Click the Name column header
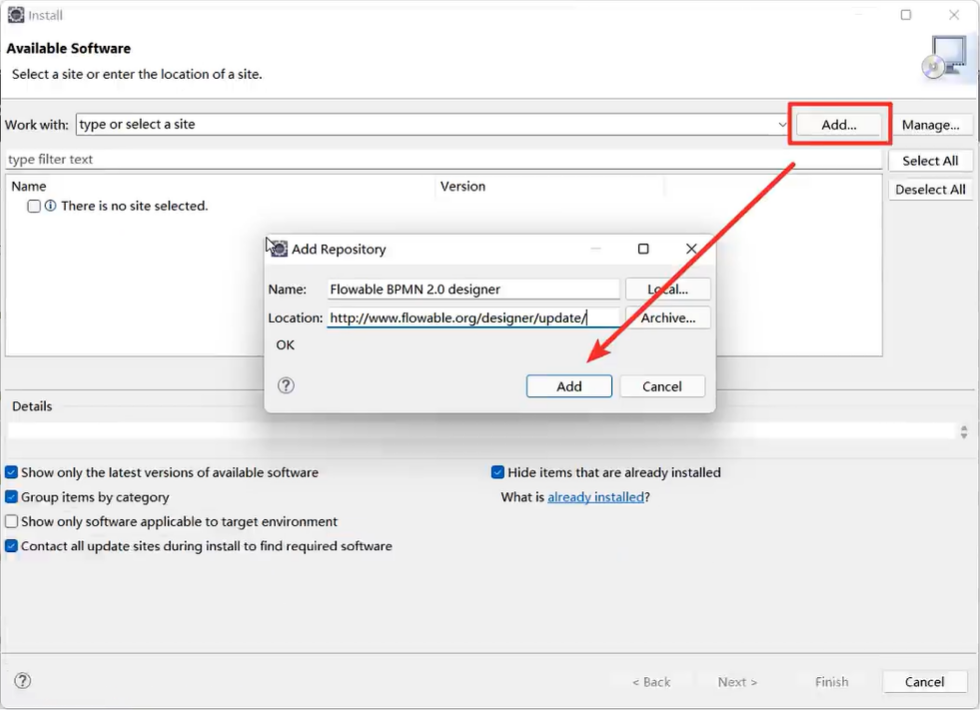Viewport: 980px width, 710px height. pos(29,186)
